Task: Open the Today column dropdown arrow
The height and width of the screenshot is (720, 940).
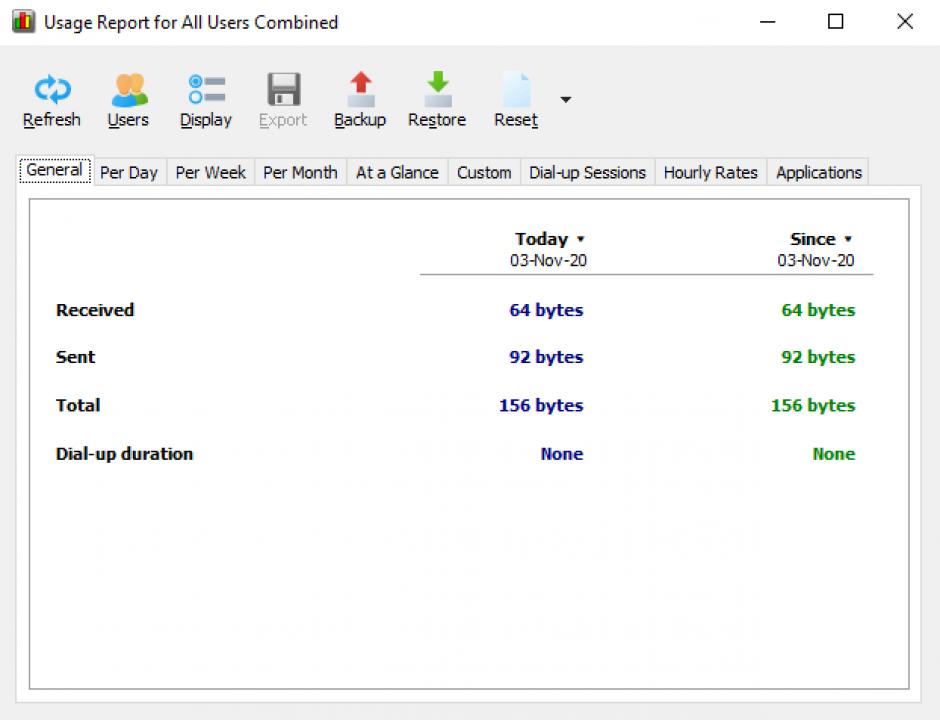Action: 580,239
